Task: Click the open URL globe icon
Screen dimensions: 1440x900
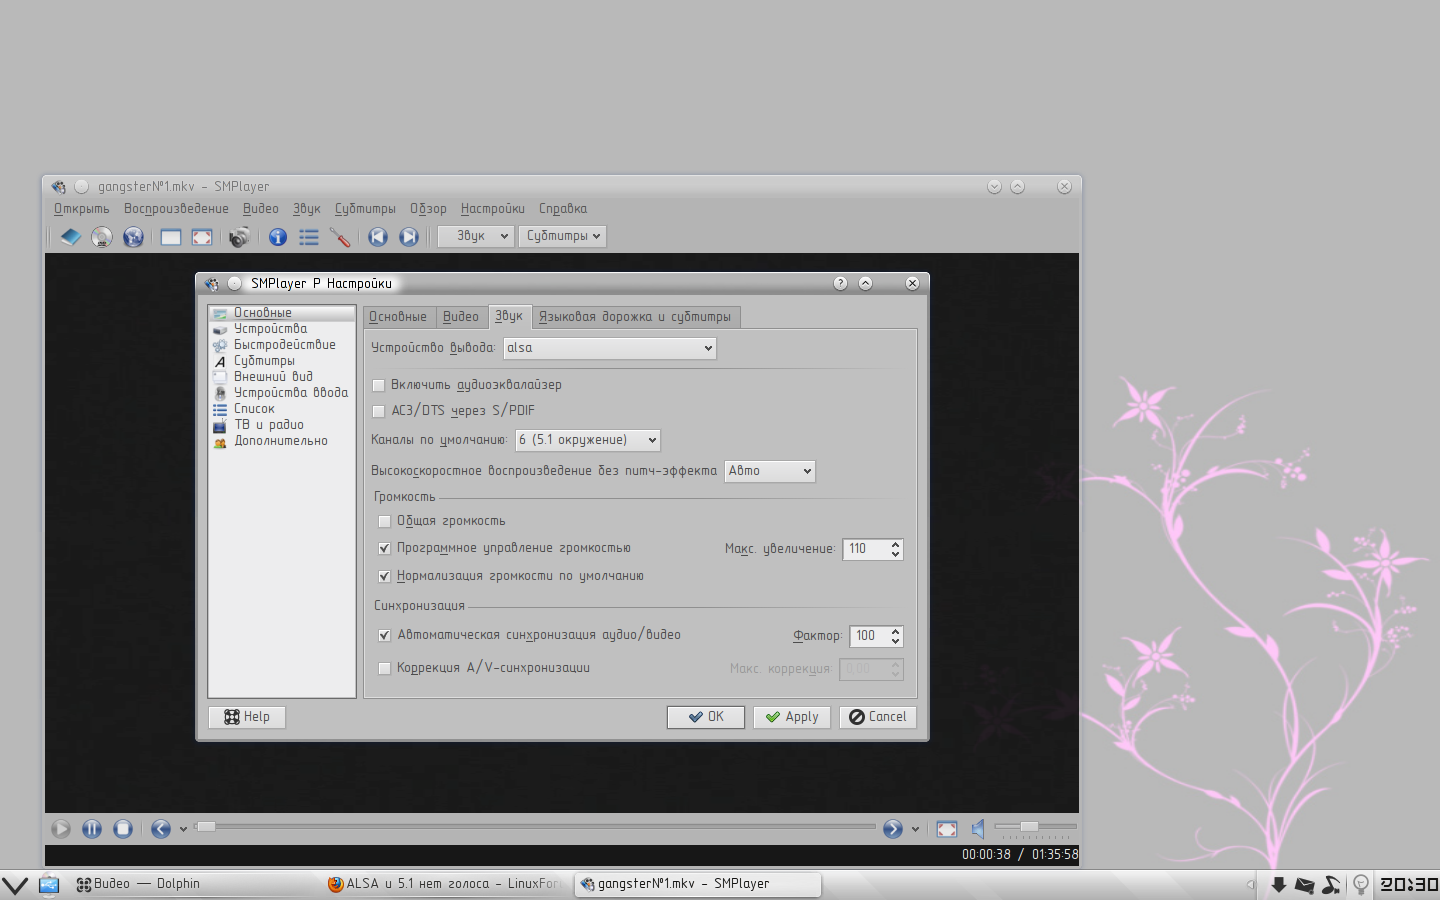Action: (133, 237)
